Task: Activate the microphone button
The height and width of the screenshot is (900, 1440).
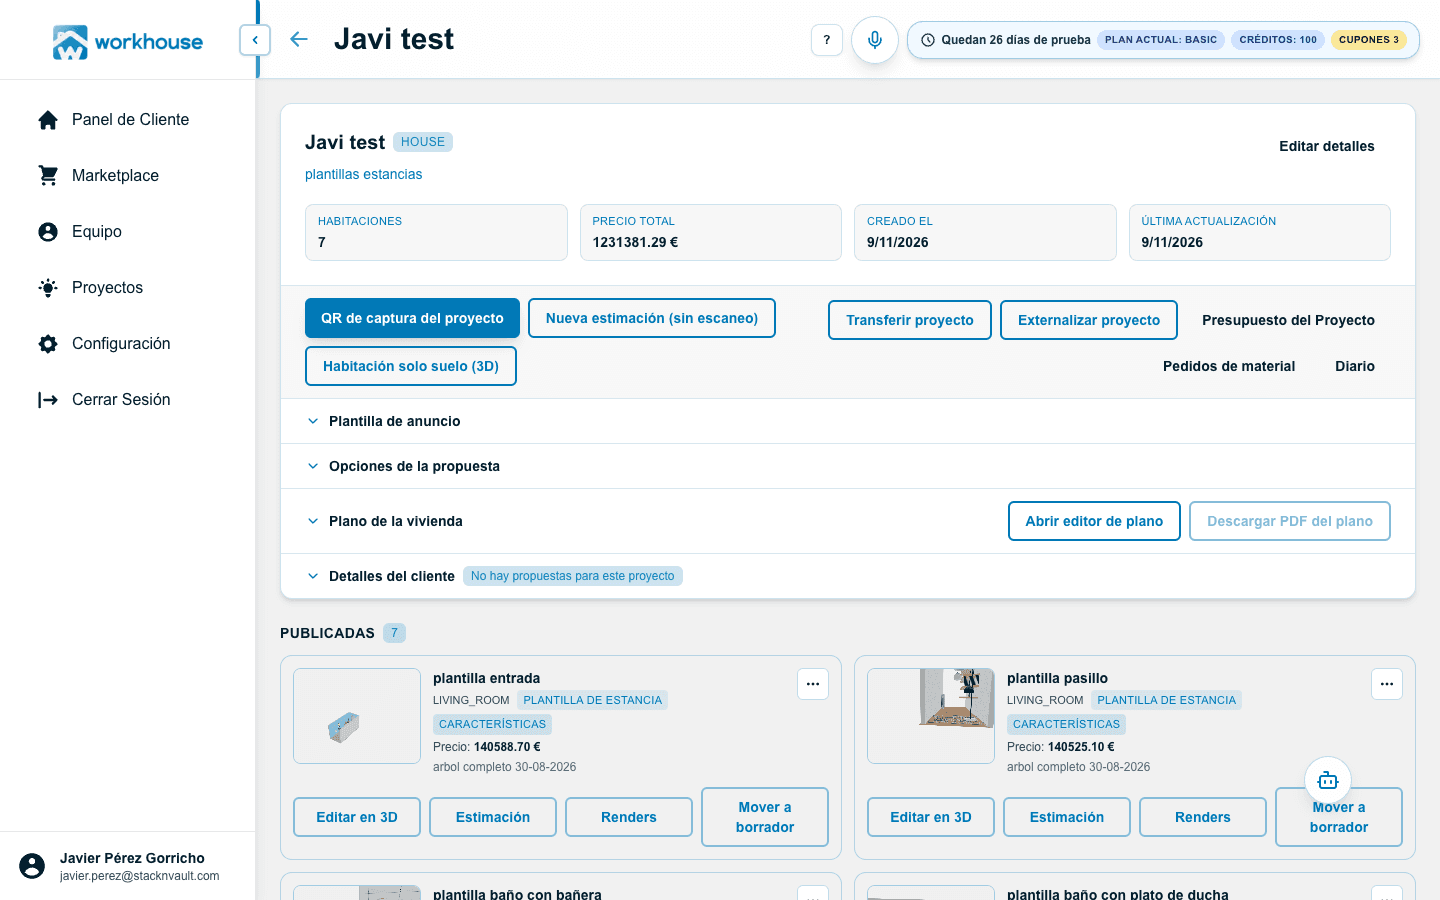Action: (x=875, y=40)
